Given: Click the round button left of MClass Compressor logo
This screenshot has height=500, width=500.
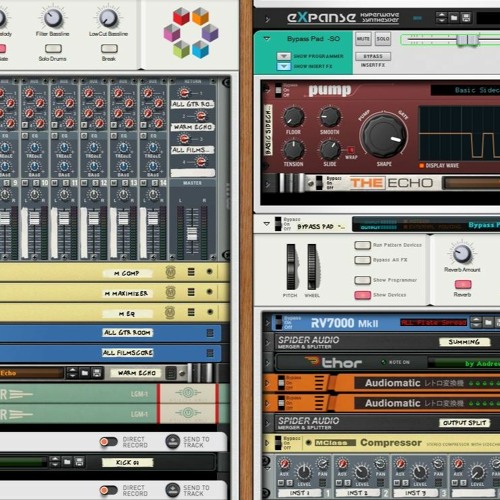Looking at the screenshot, I should point(309,443).
